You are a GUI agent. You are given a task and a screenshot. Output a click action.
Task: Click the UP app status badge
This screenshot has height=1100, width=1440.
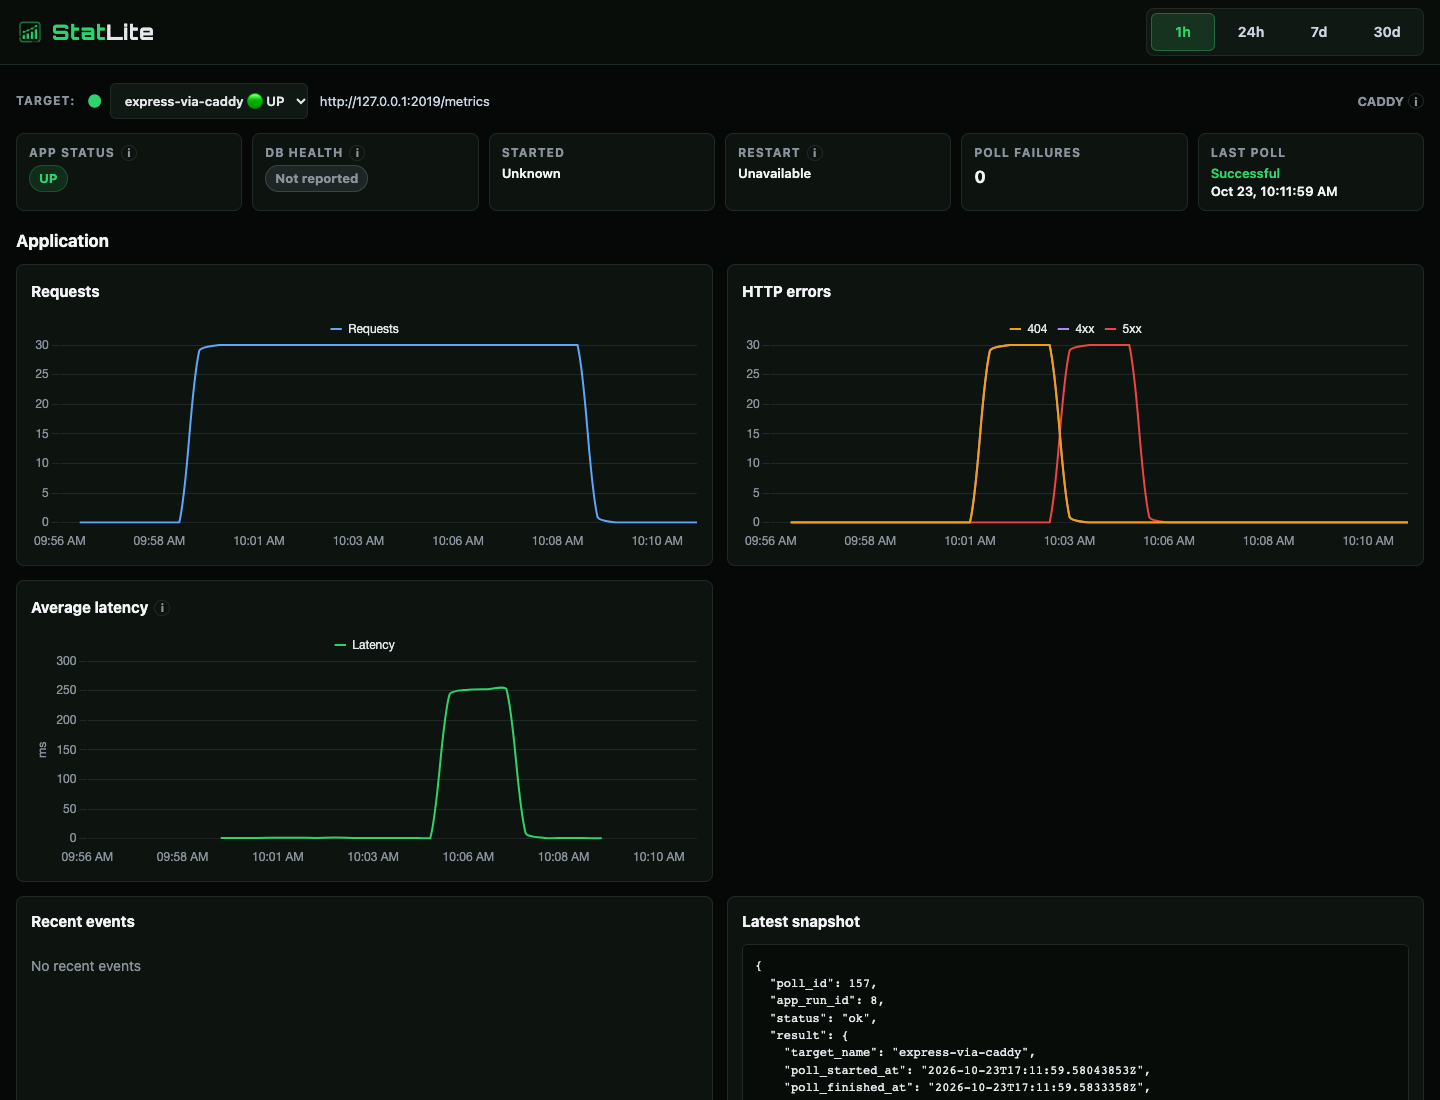[48, 179]
